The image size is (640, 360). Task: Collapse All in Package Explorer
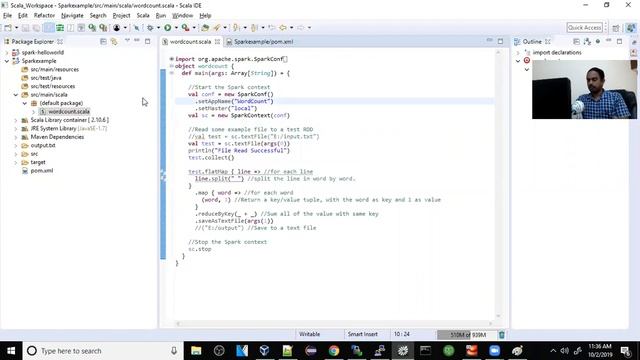[x=103, y=42]
